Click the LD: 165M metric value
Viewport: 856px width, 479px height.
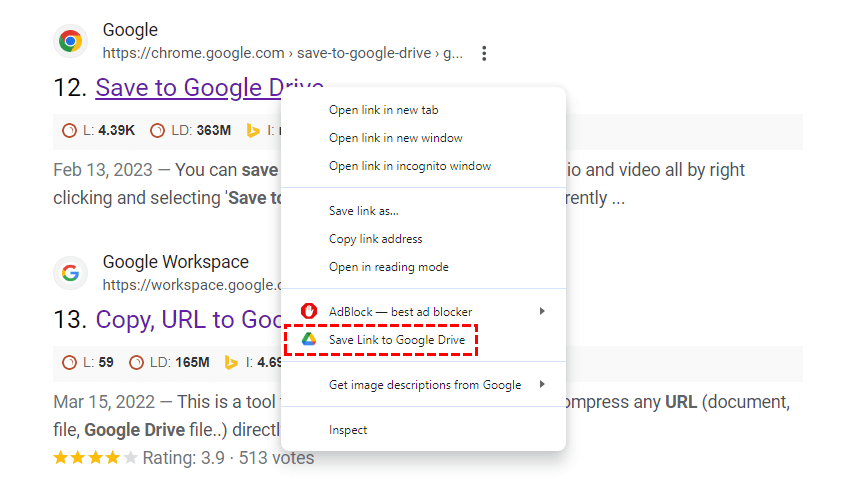pyautogui.click(x=180, y=362)
